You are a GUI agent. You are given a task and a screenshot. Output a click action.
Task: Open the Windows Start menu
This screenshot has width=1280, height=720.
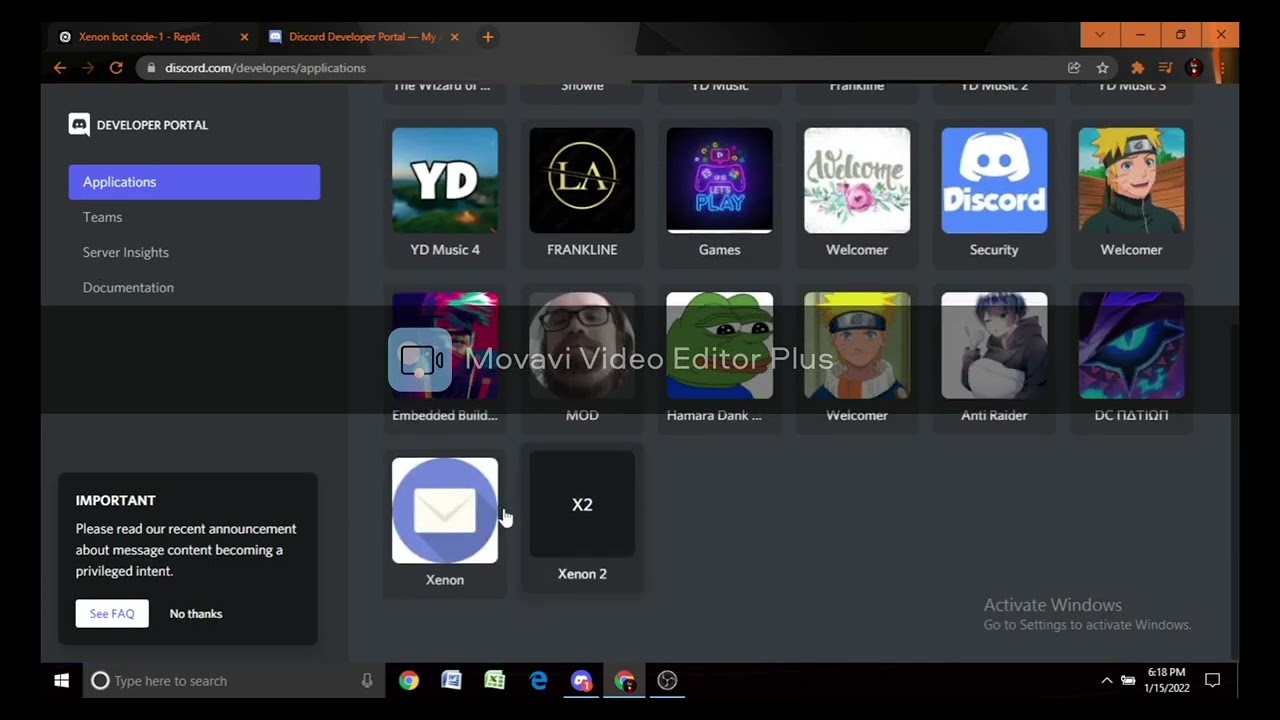point(61,681)
